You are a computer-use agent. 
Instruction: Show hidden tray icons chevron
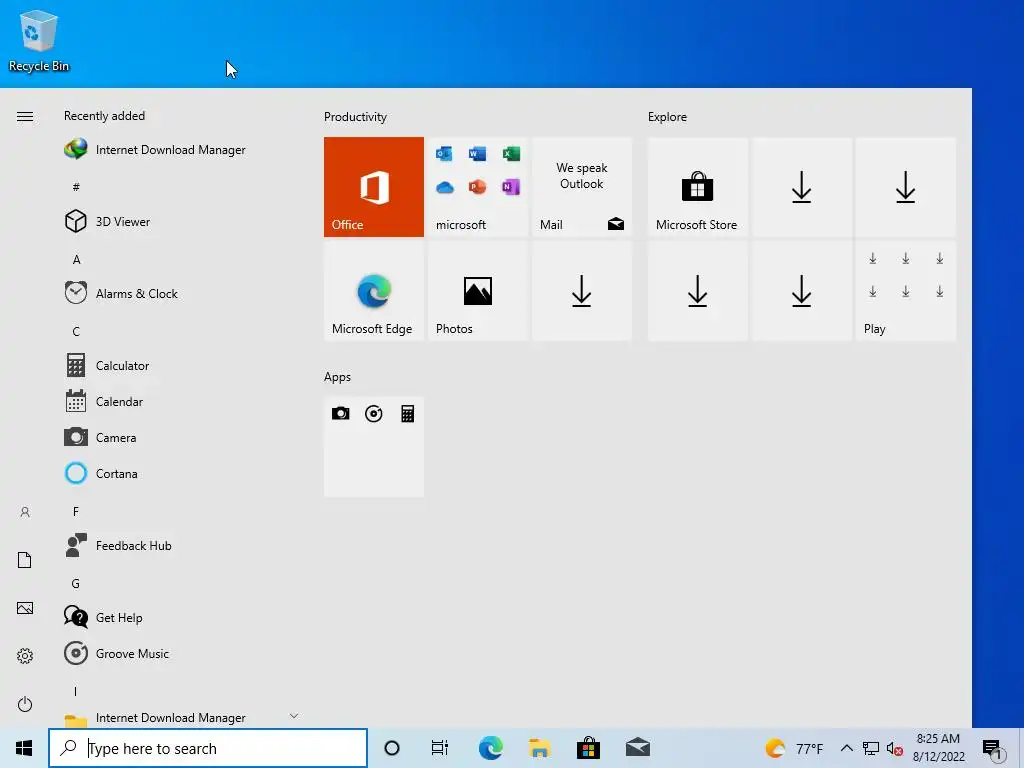tap(846, 748)
